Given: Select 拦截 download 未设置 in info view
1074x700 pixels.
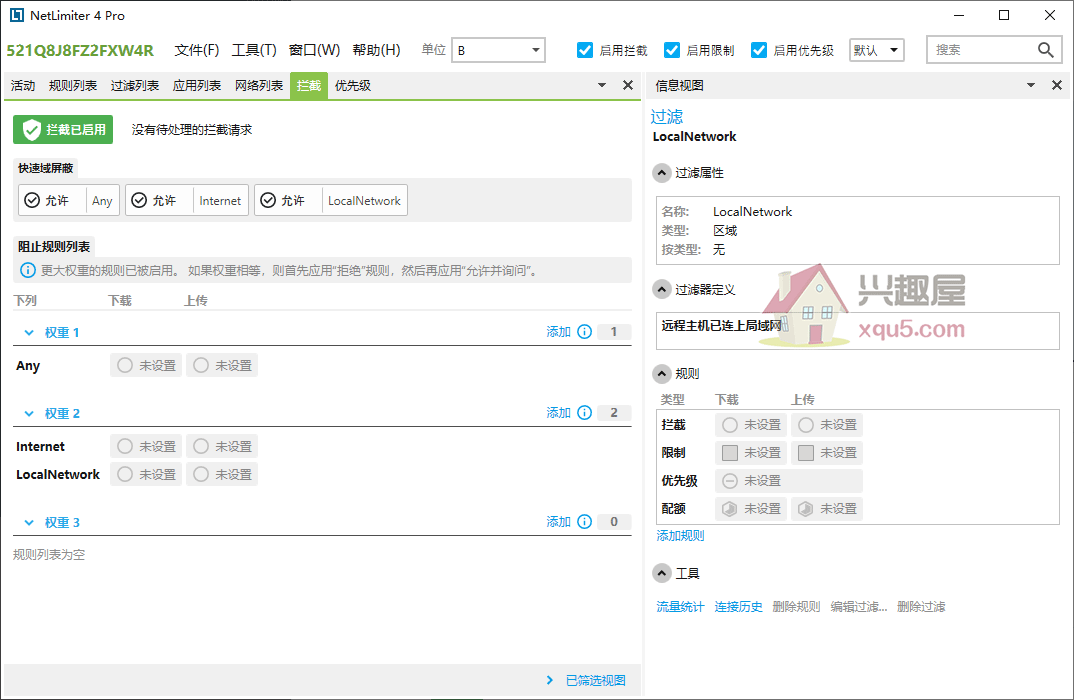Looking at the screenshot, I should [730, 425].
